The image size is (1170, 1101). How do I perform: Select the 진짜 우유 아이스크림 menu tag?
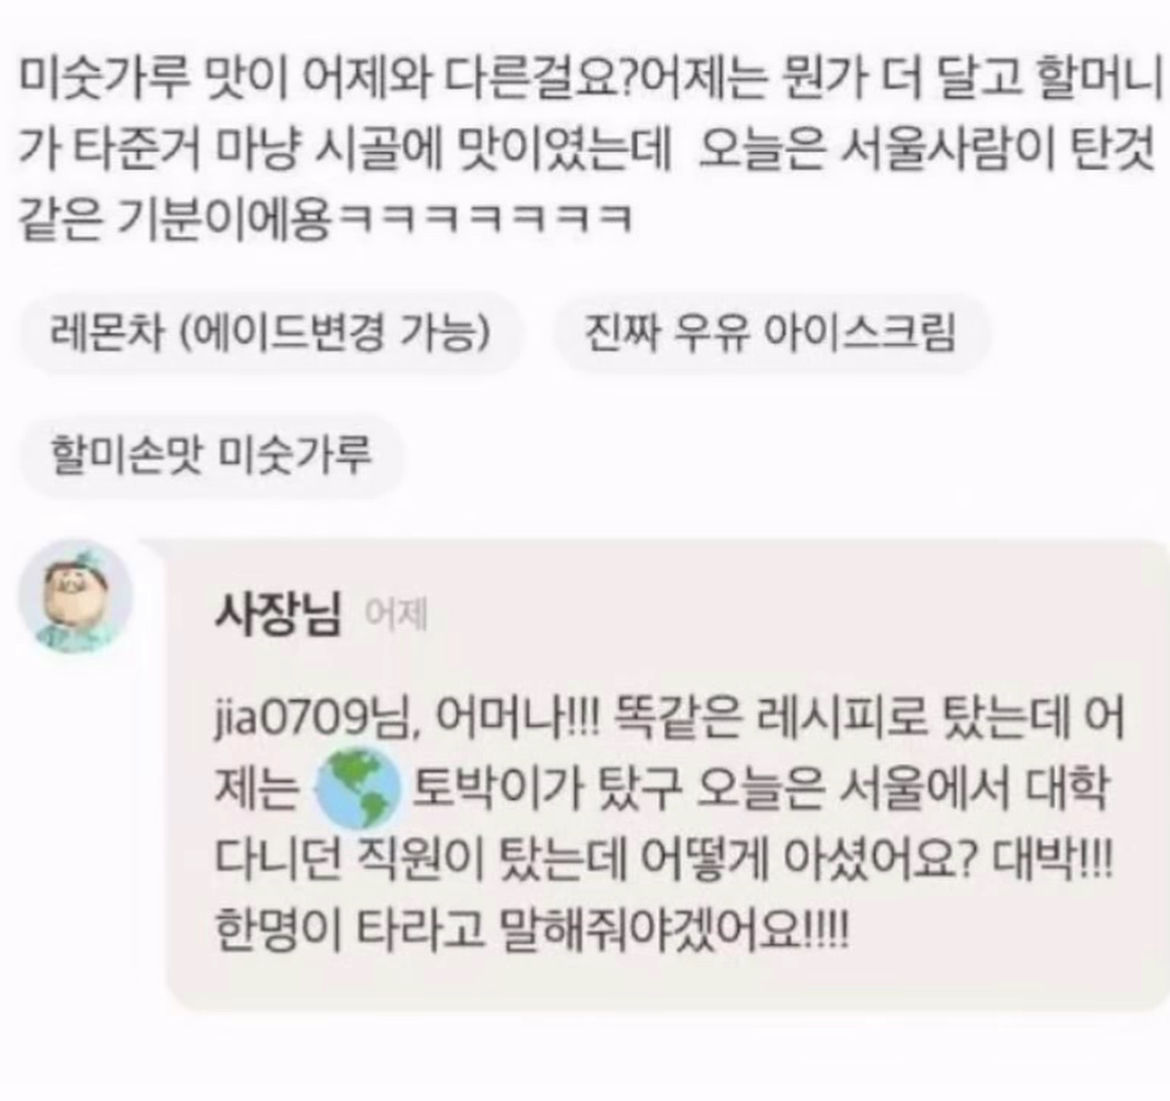tap(770, 333)
